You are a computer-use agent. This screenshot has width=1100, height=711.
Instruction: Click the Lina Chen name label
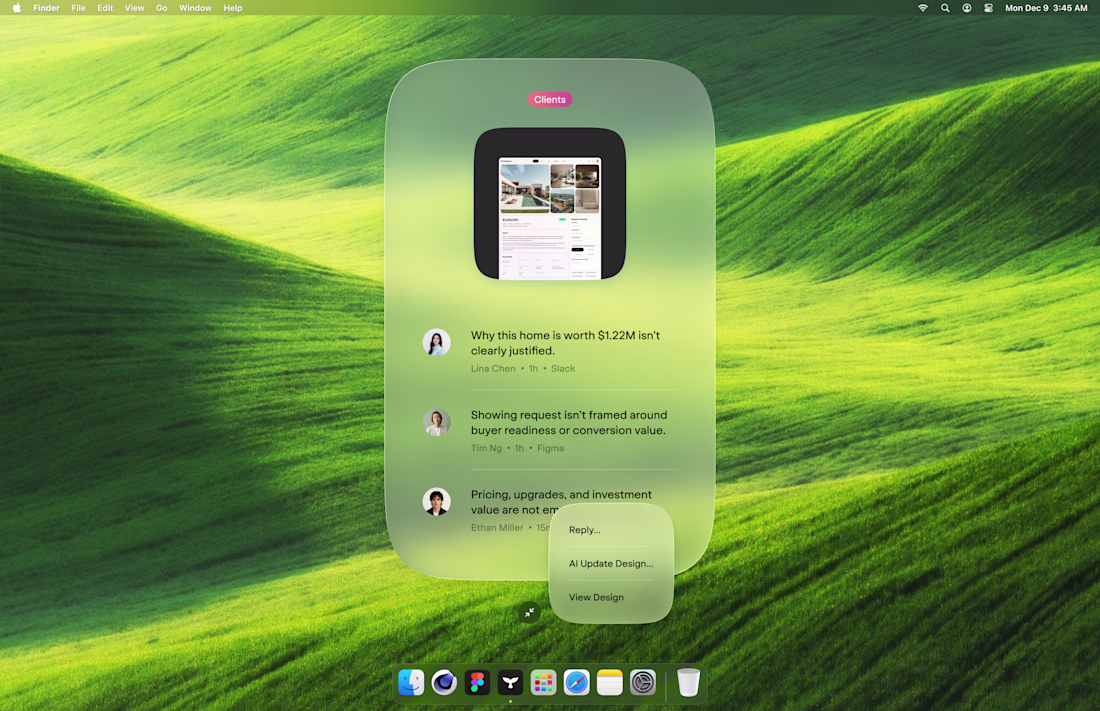493,368
